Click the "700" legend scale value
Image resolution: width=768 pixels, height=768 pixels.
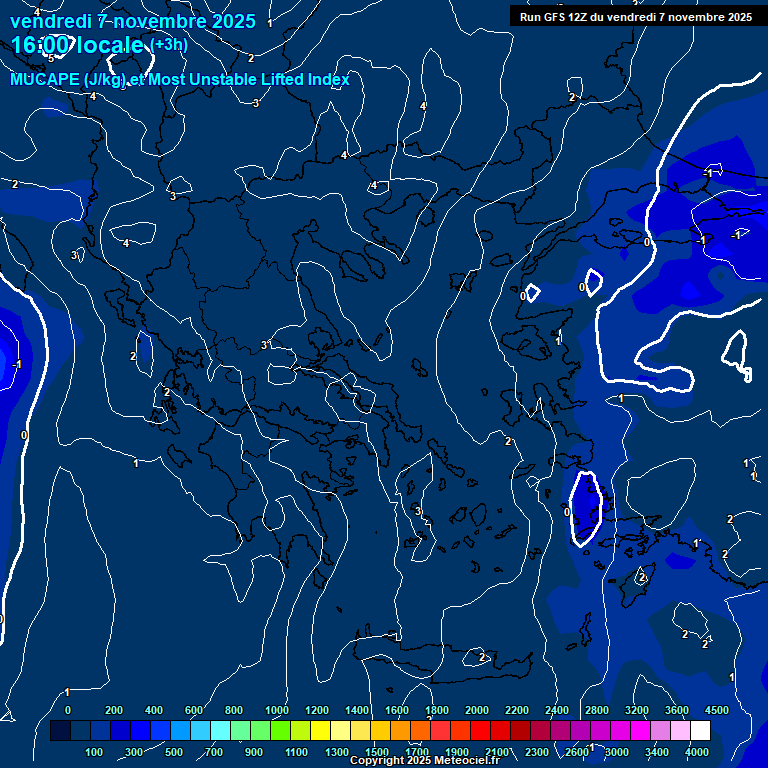(x=214, y=752)
